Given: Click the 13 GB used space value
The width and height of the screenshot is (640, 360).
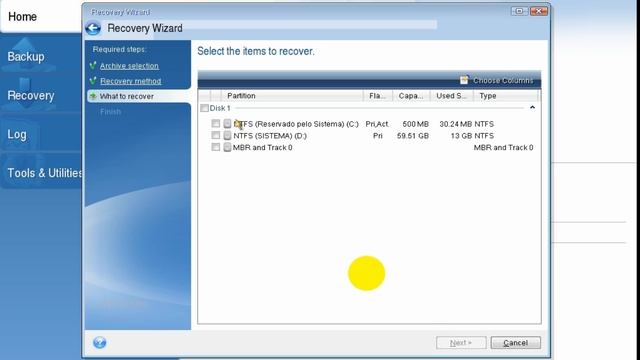Looking at the screenshot, I should point(461,136).
